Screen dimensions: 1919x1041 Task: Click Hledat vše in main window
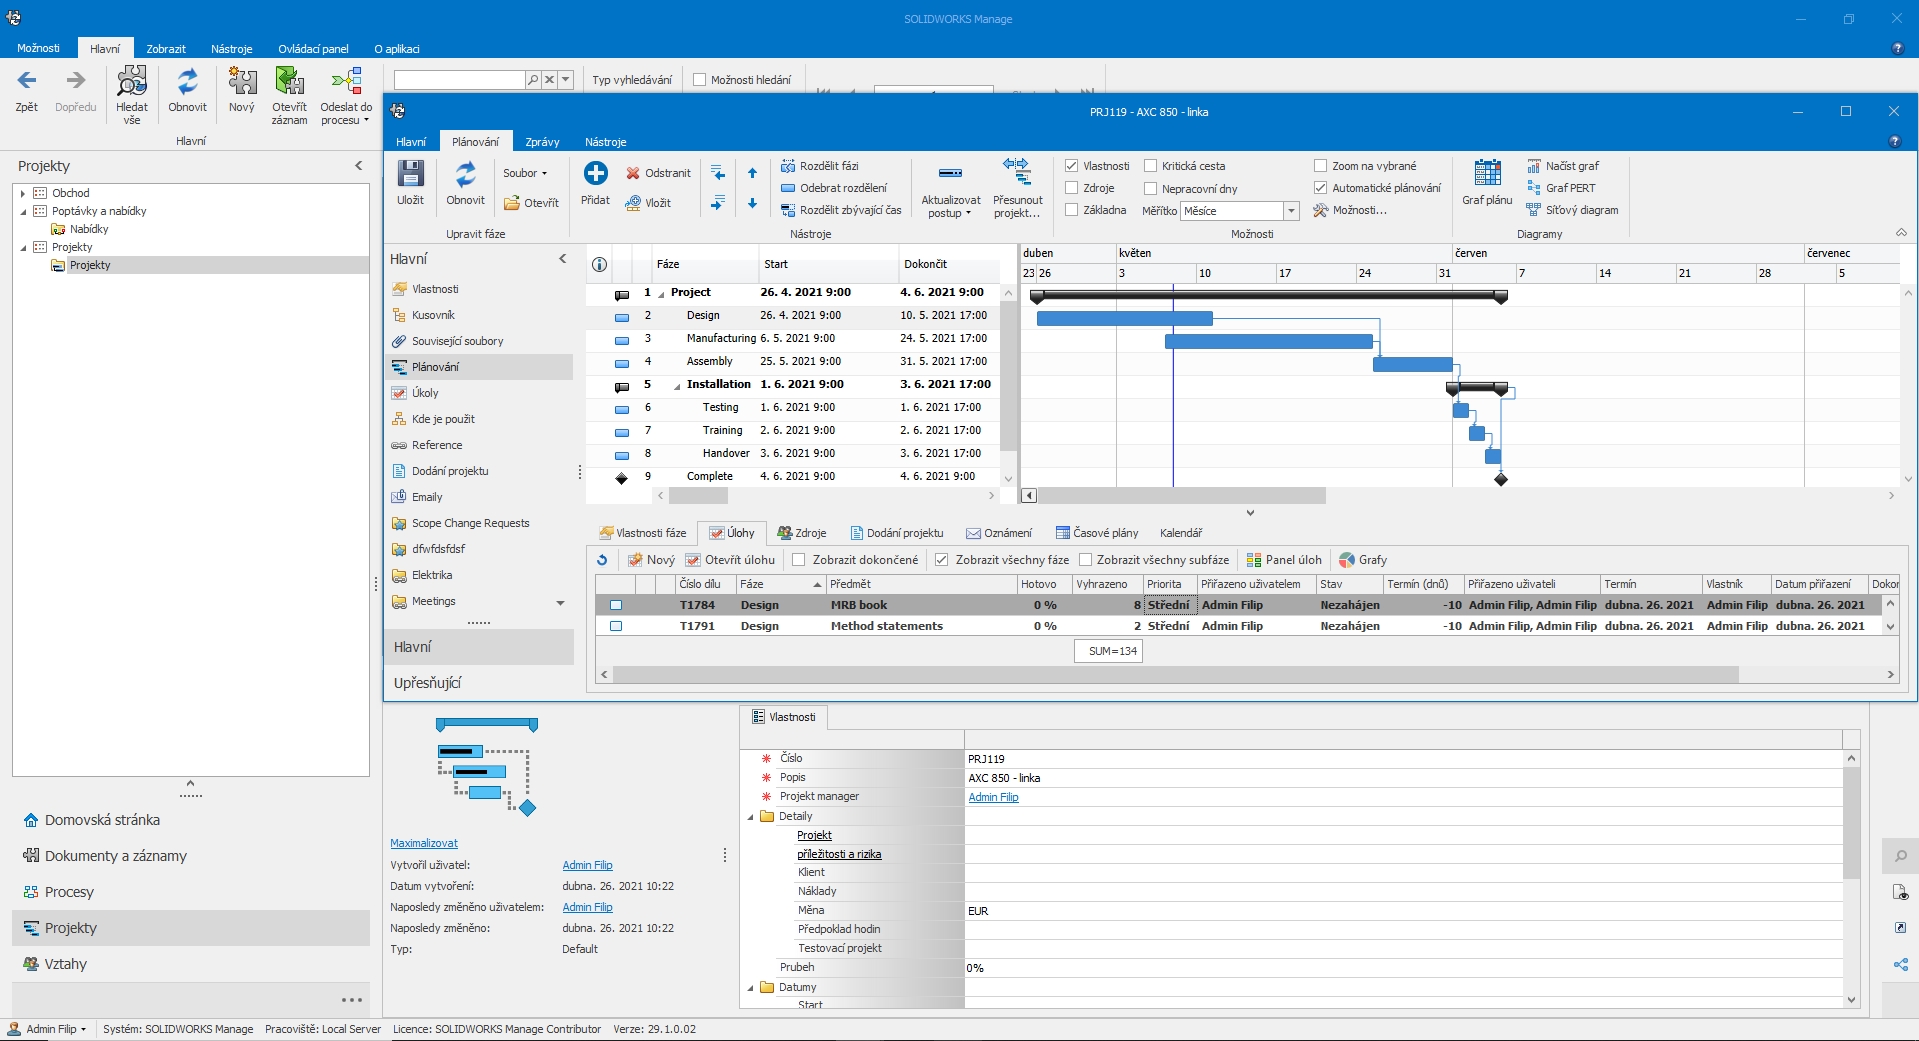tap(132, 95)
